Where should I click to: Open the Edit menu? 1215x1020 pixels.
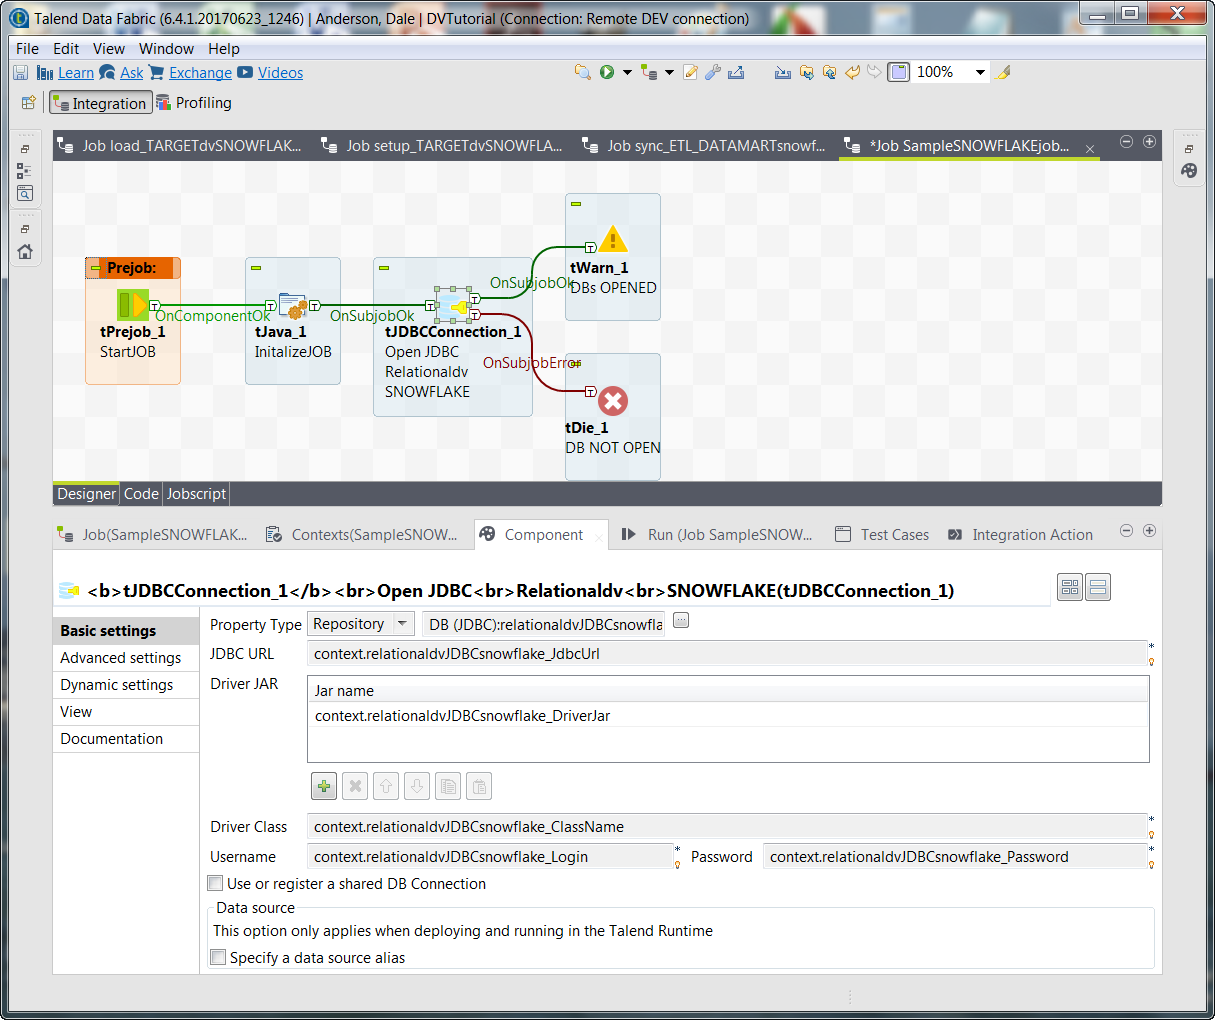click(x=66, y=48)
